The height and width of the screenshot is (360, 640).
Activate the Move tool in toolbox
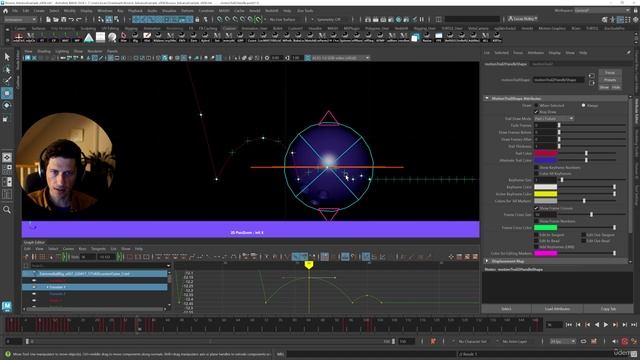tap(7, 93)
